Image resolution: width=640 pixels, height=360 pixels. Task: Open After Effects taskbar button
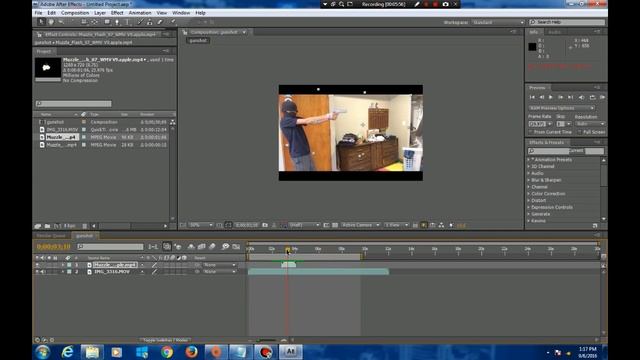coord(291,351)
